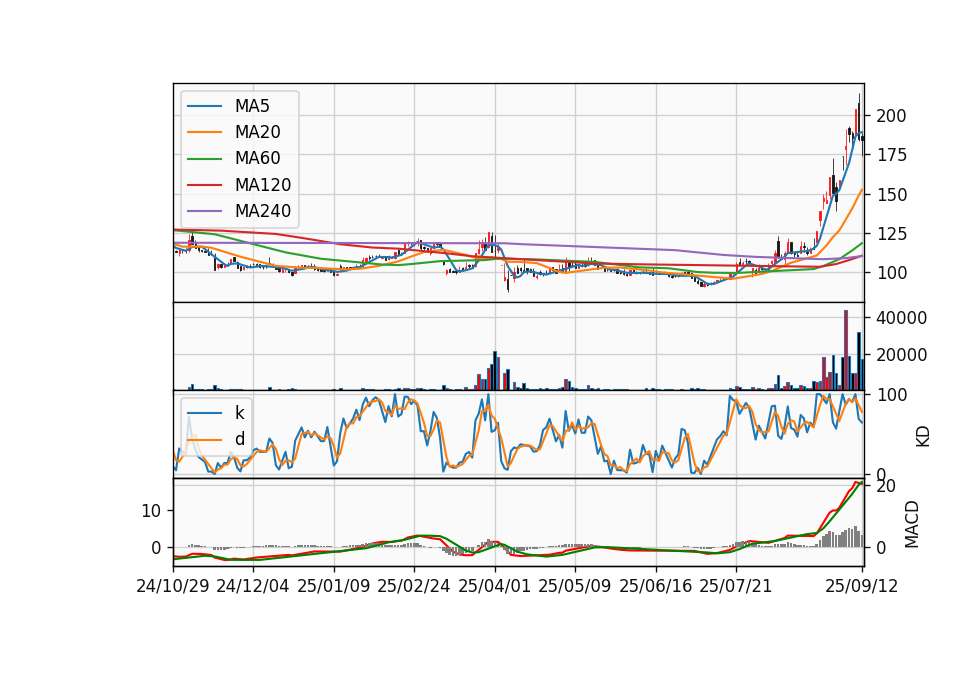Viewport: 960px width, 690px height.
Task: Click the 150 price axis label
Action: [891, 195]
